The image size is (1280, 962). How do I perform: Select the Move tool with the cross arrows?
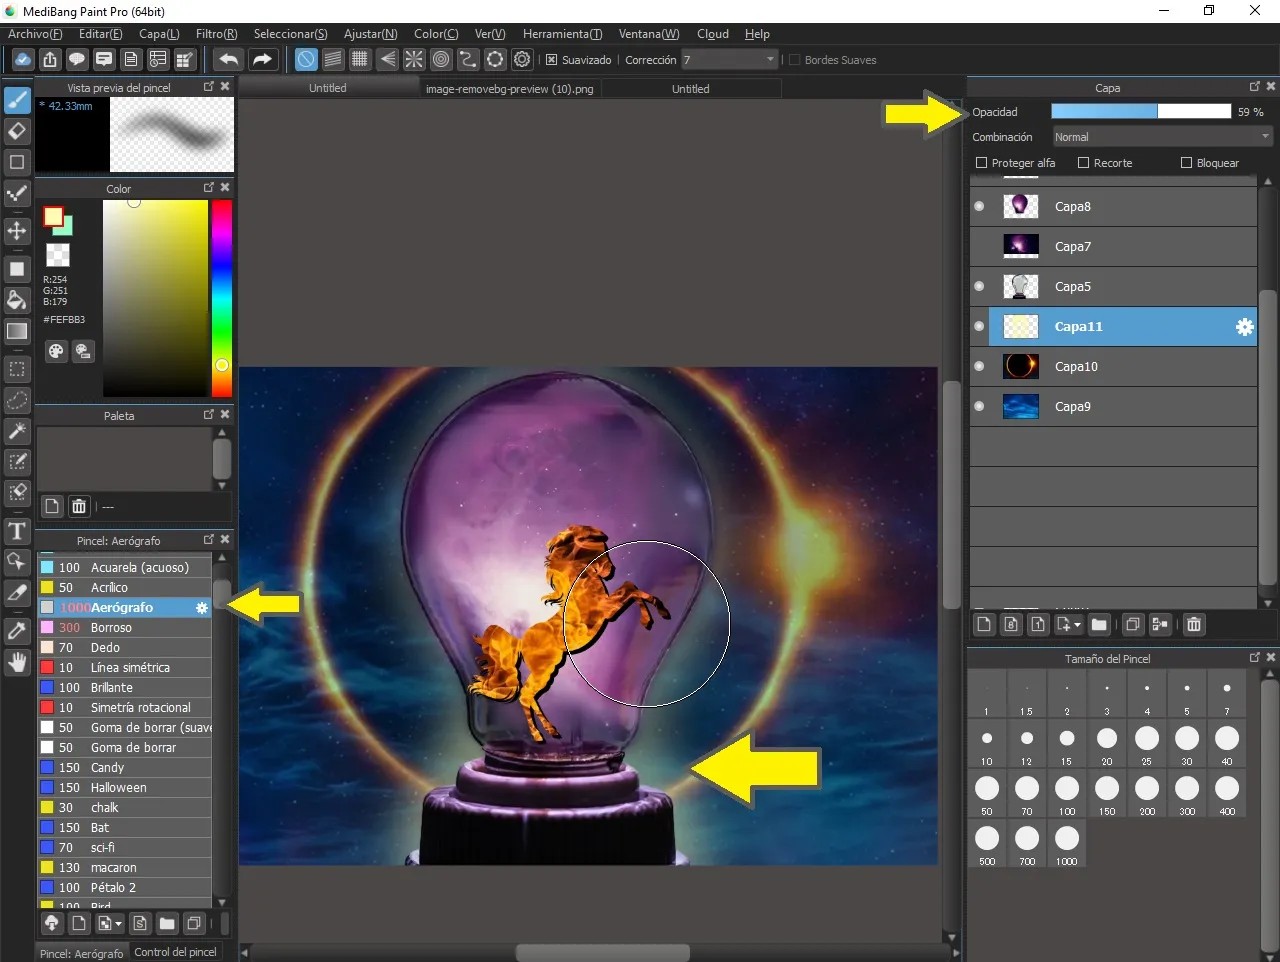point(17,231)
